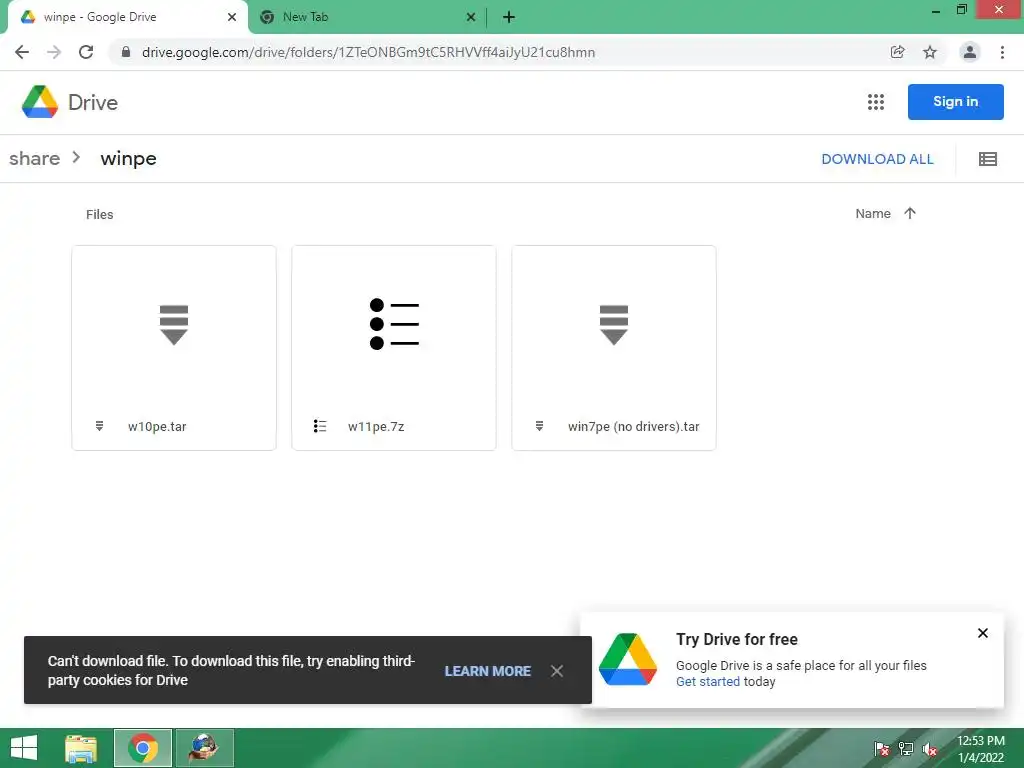Click DOWNLOAD ALL
The width and height of the screenshot is (1024, 768).
tap(877, 159)
